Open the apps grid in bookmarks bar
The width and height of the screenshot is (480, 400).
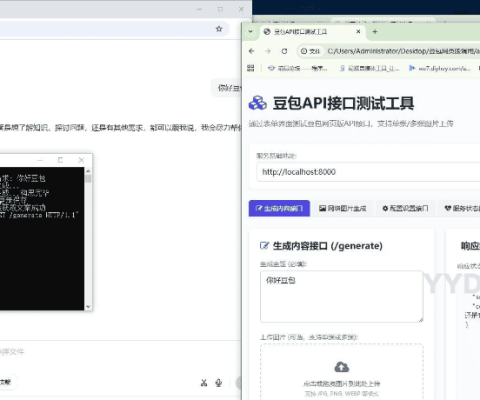251,68
